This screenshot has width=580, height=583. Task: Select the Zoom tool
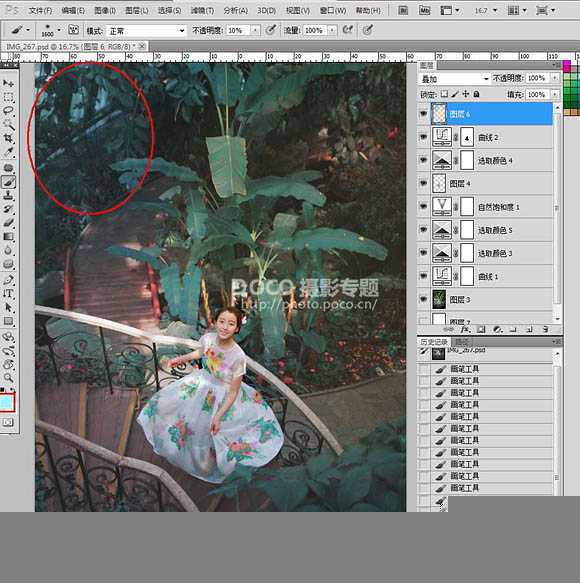point(8,377)
